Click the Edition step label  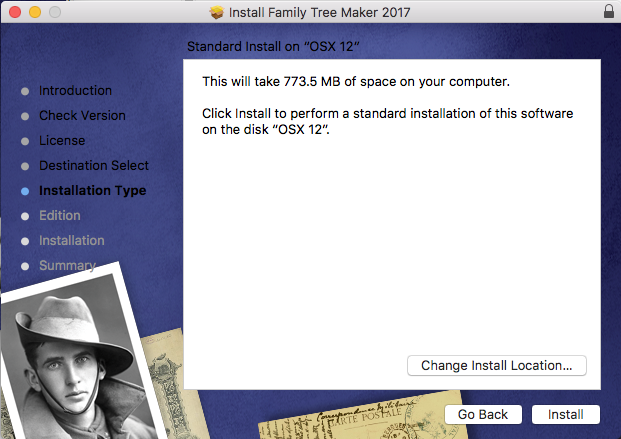point(60,216)
